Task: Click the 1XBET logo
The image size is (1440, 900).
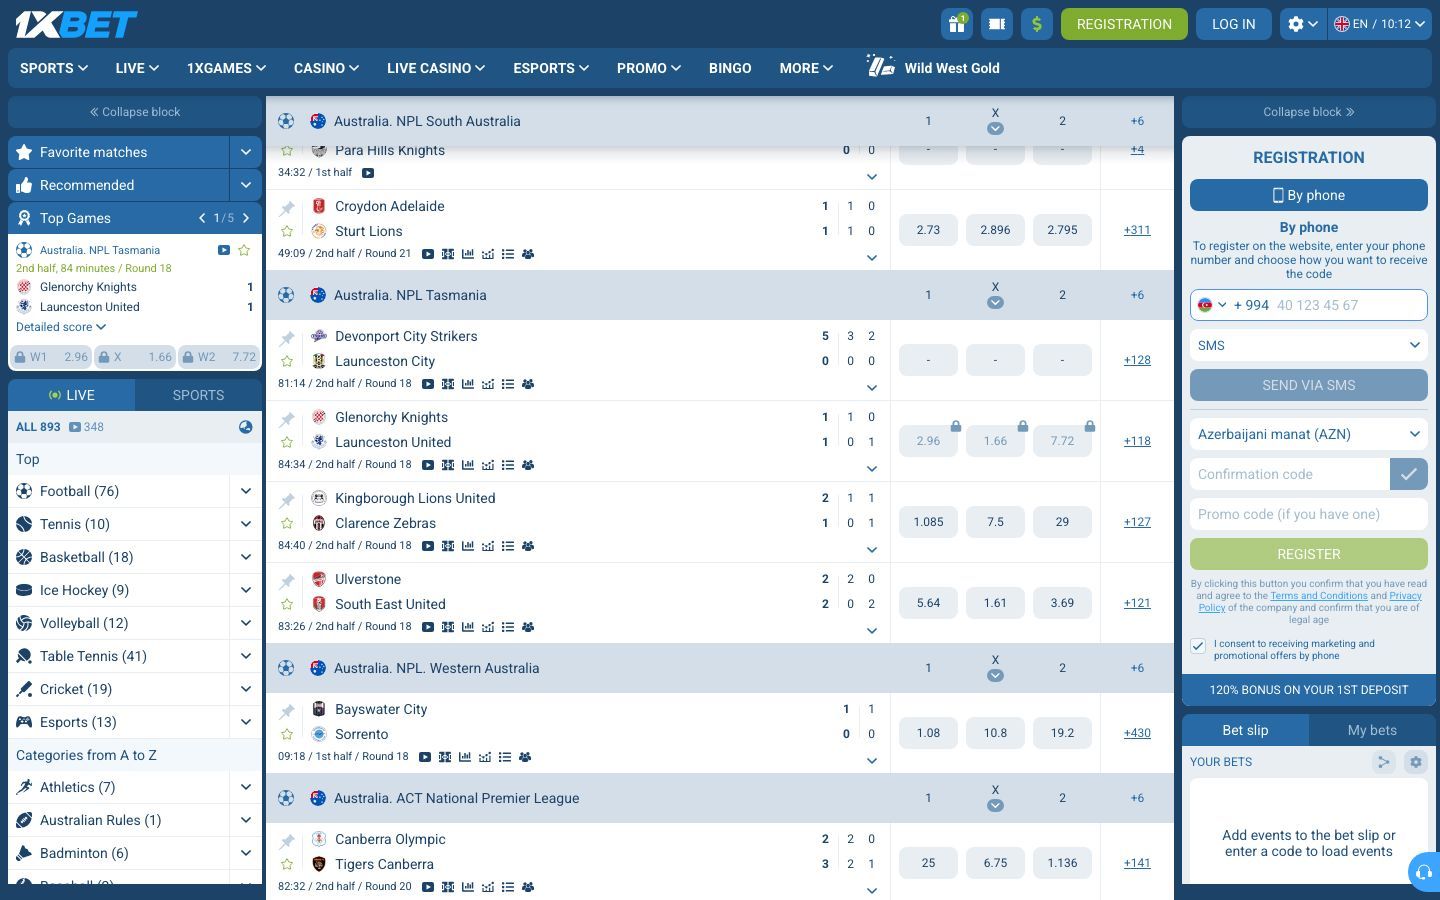Action: click(x=76, y=24)
